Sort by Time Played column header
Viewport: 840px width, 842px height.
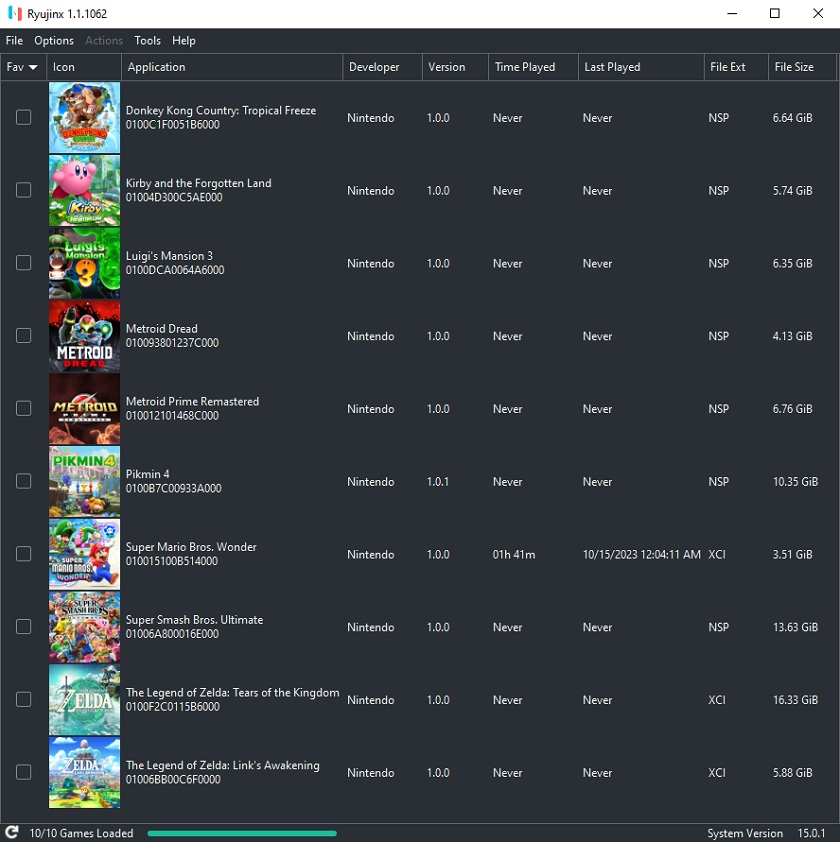[533, 67]
